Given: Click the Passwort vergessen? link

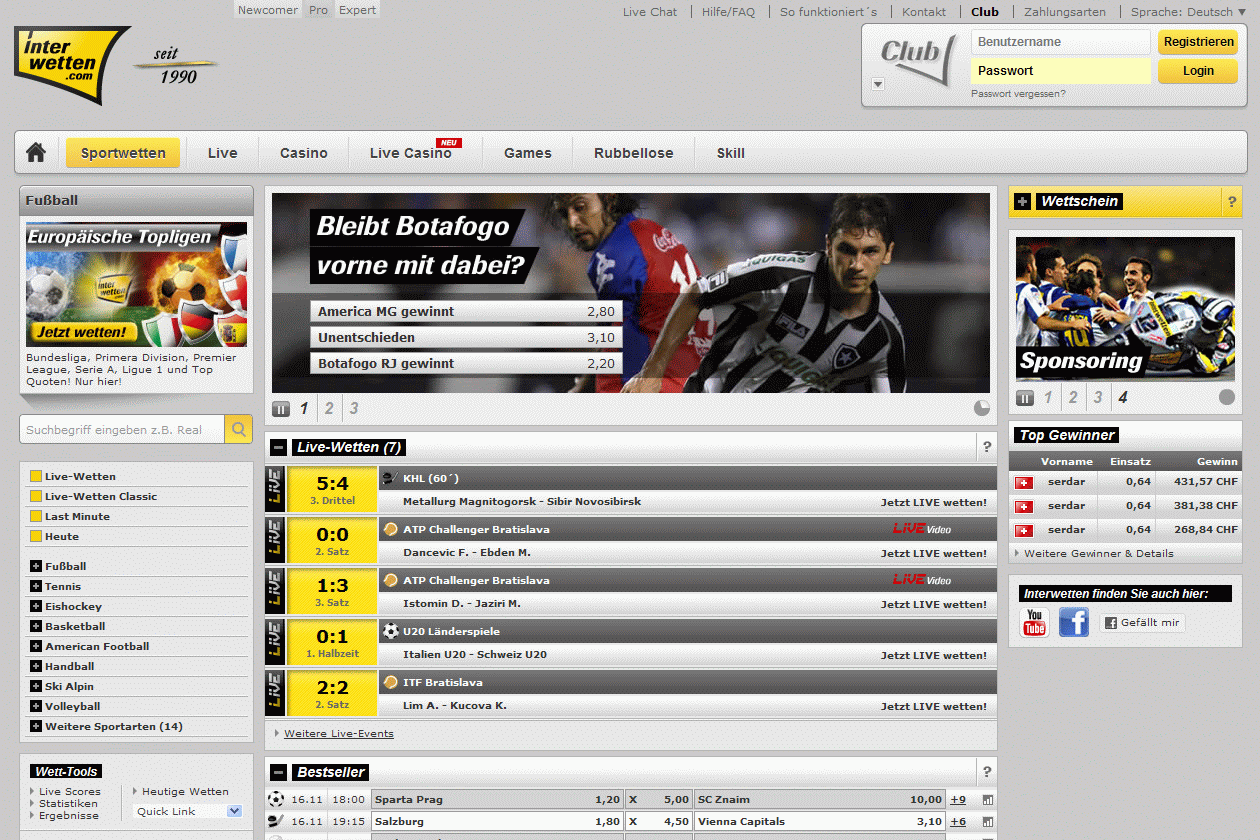Looking at the screenshot, I should click(x=1018, y=94).
